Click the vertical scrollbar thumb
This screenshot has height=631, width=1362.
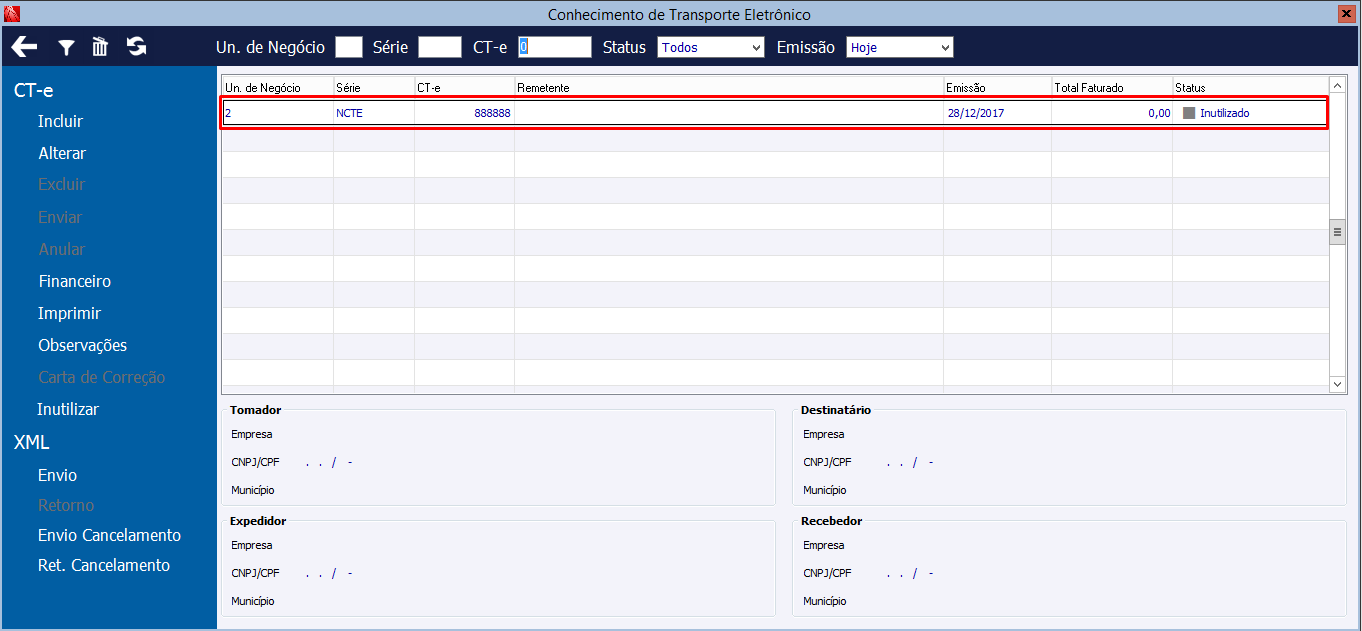click(1338, 232)
